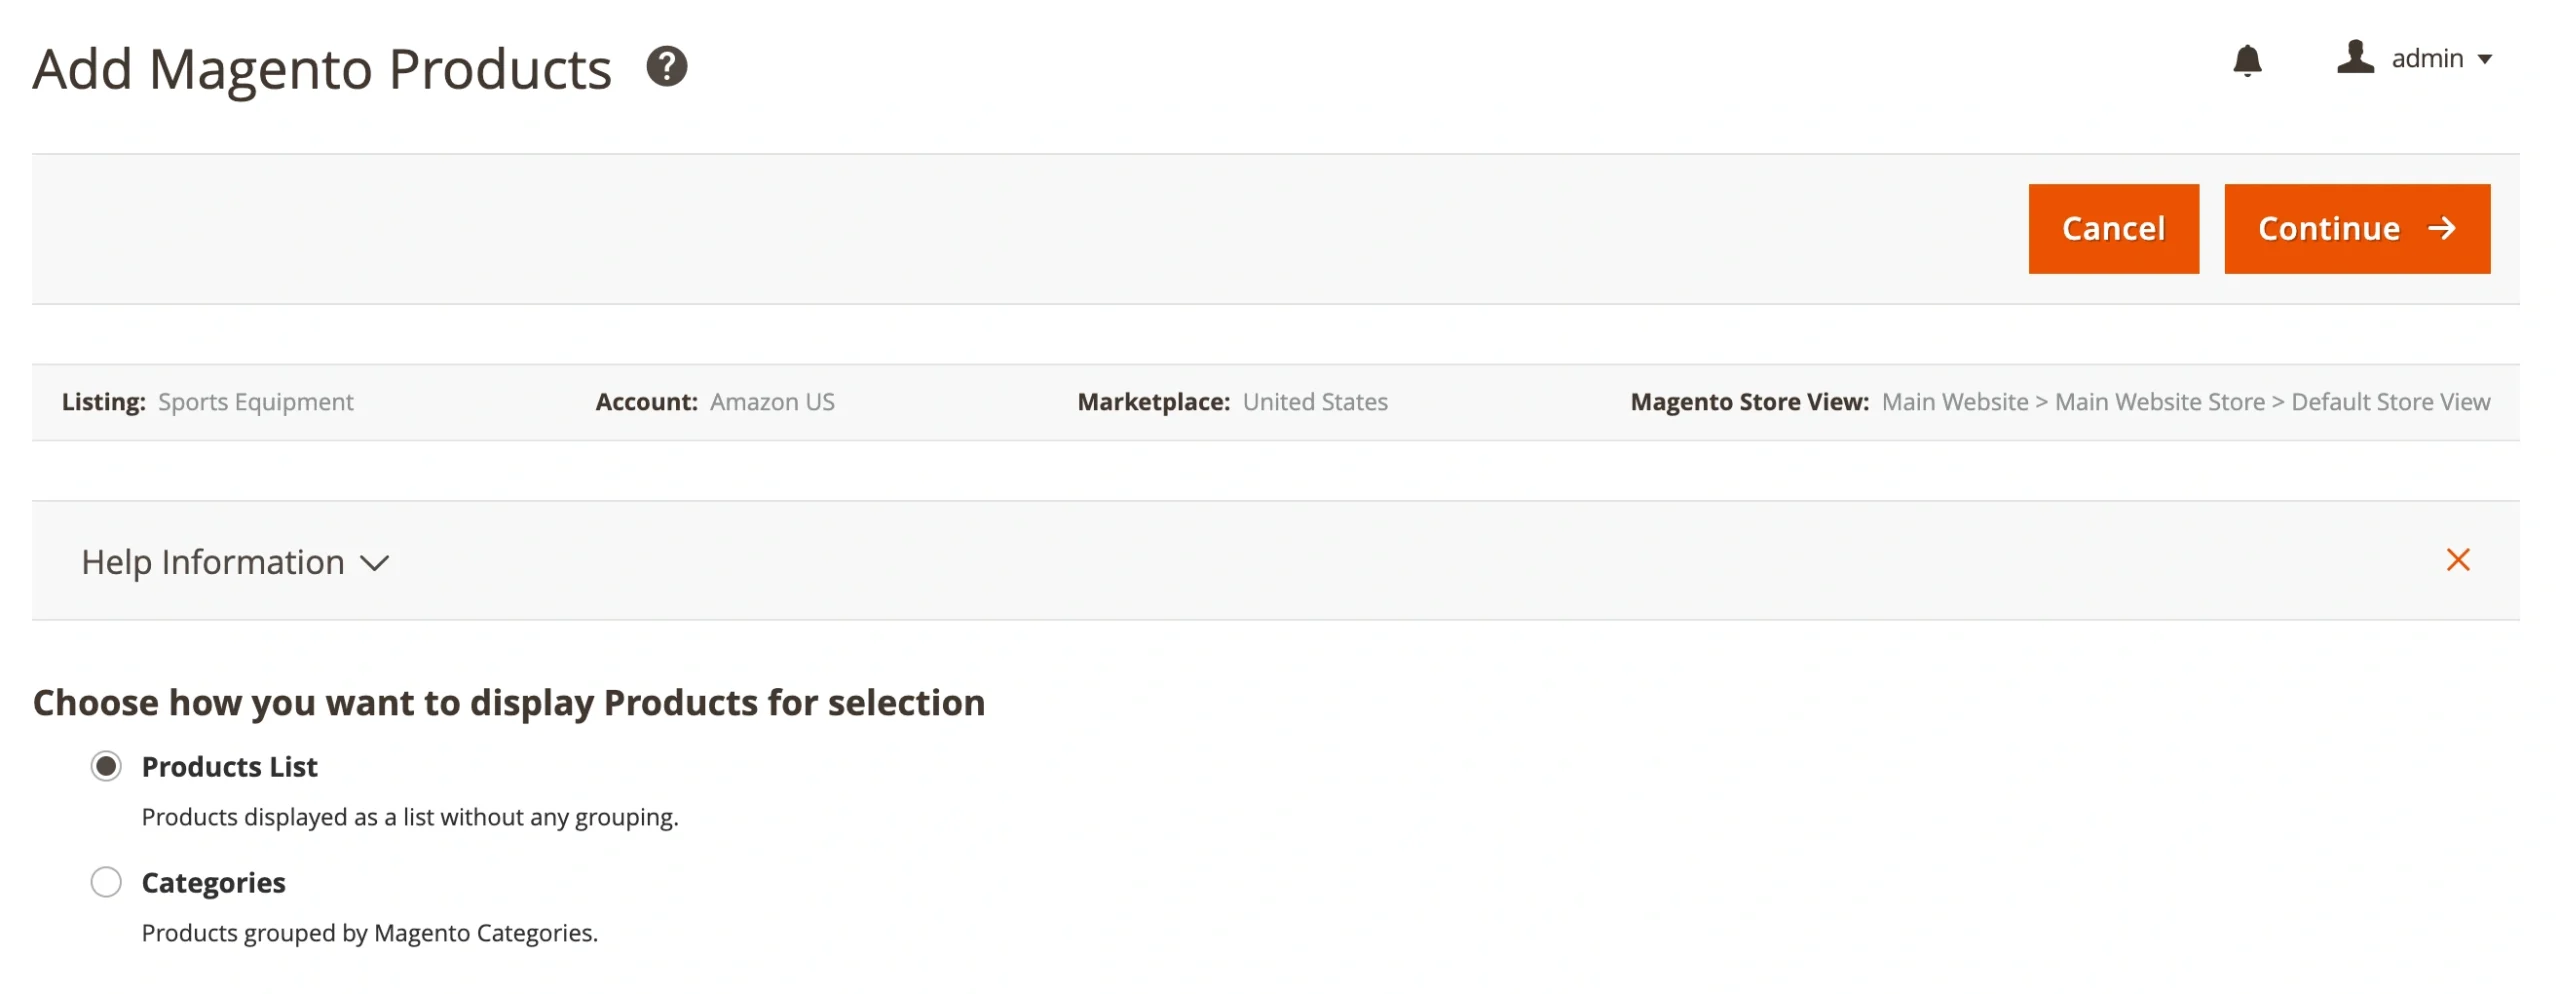The image size is (2560, 994).
Task: Click the Products List option label
Action: coord(229,767)
